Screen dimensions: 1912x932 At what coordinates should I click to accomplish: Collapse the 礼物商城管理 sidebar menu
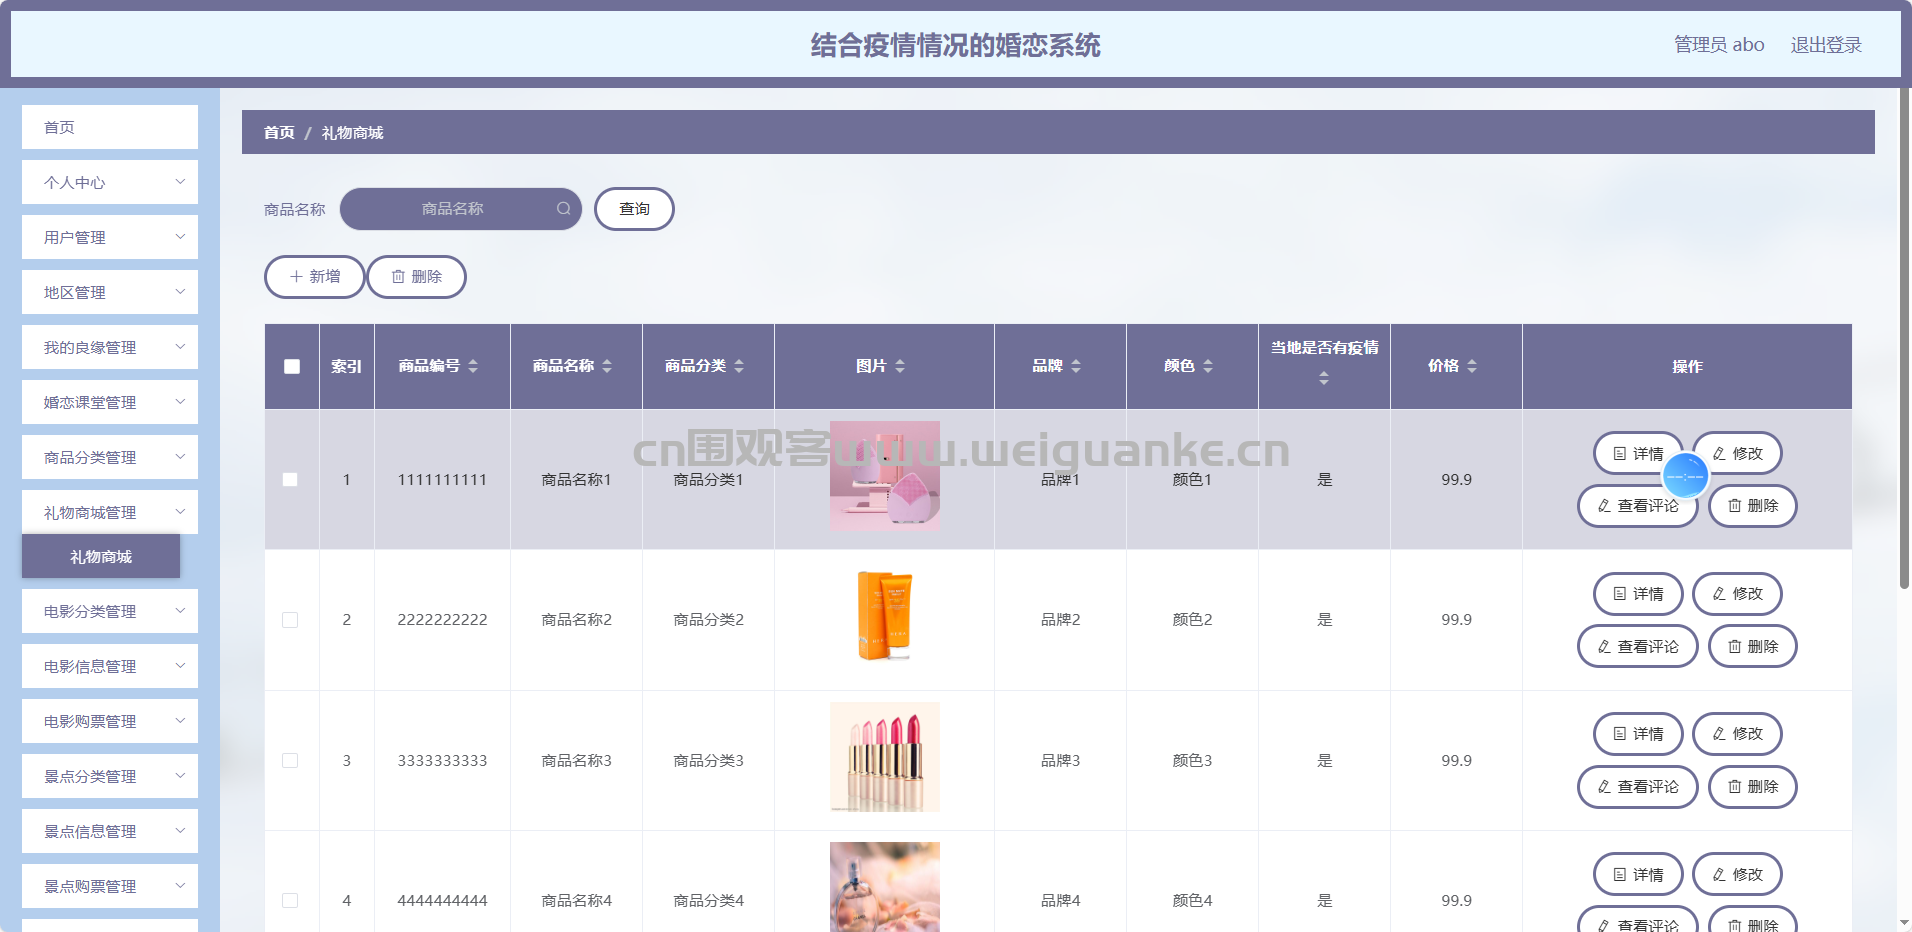pyautogui.click(x=110, y=512)
